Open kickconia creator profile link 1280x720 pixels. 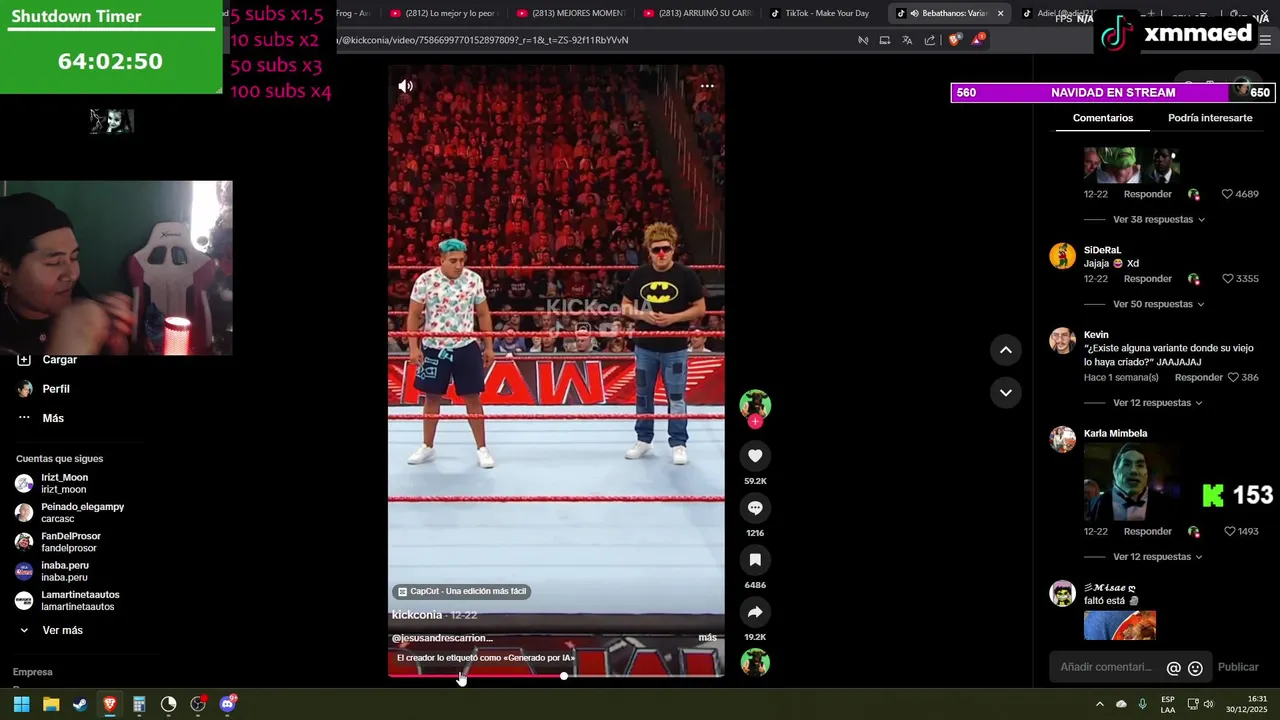click(x=417, y=615)
